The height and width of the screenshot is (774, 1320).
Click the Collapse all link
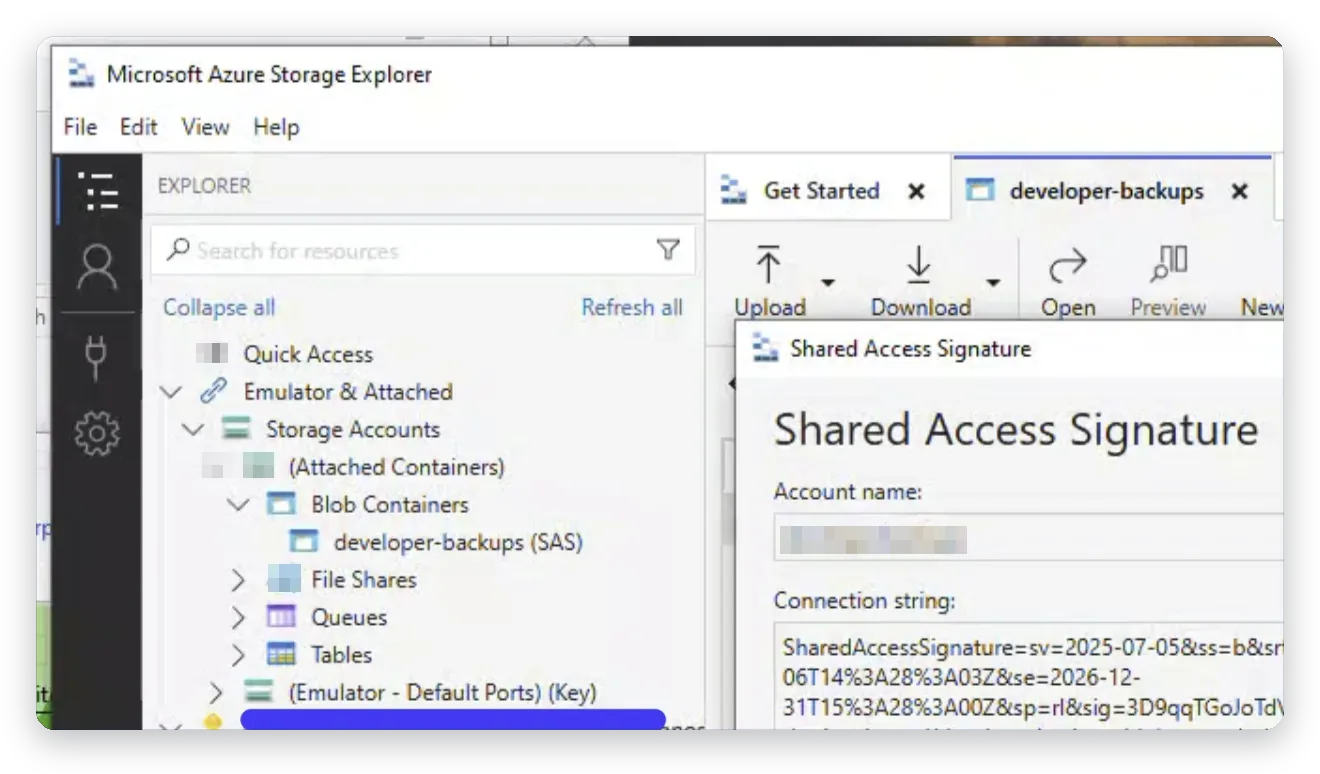219,308
